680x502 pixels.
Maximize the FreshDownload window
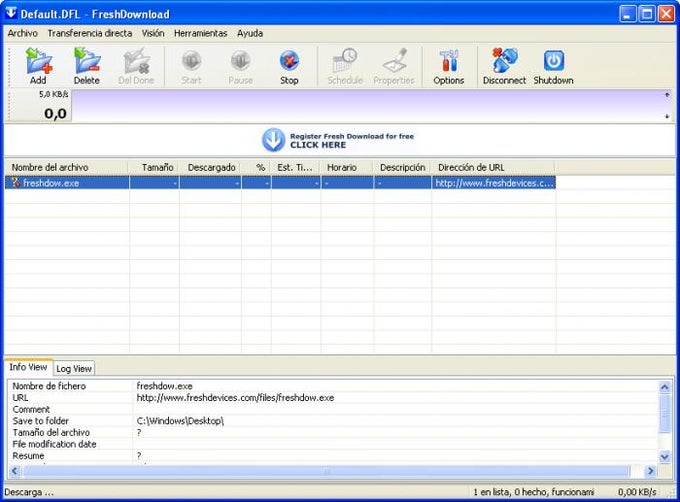click(x=647, y=14)
